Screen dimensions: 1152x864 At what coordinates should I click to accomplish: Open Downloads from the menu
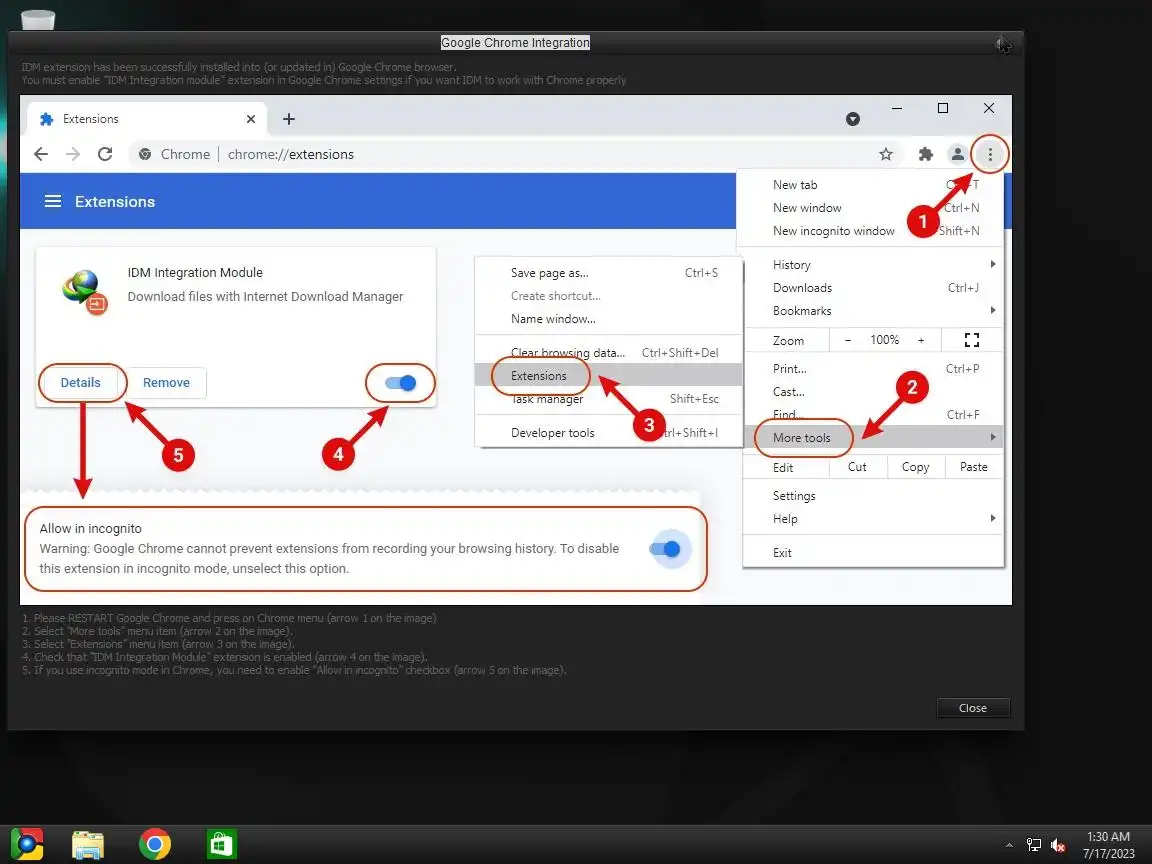tap(874, 288)
